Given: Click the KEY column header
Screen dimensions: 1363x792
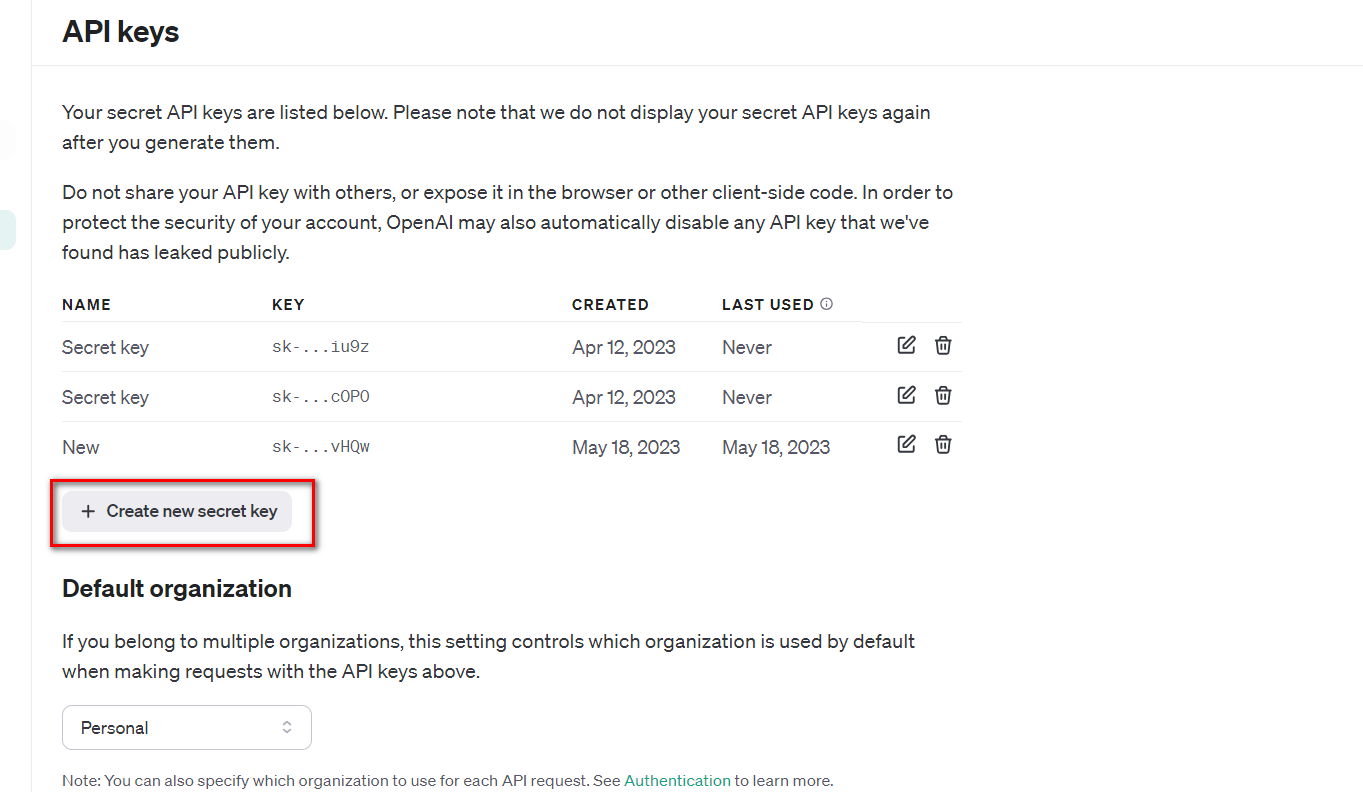Looking at the screenshot, I should click(x=288, y=305).
